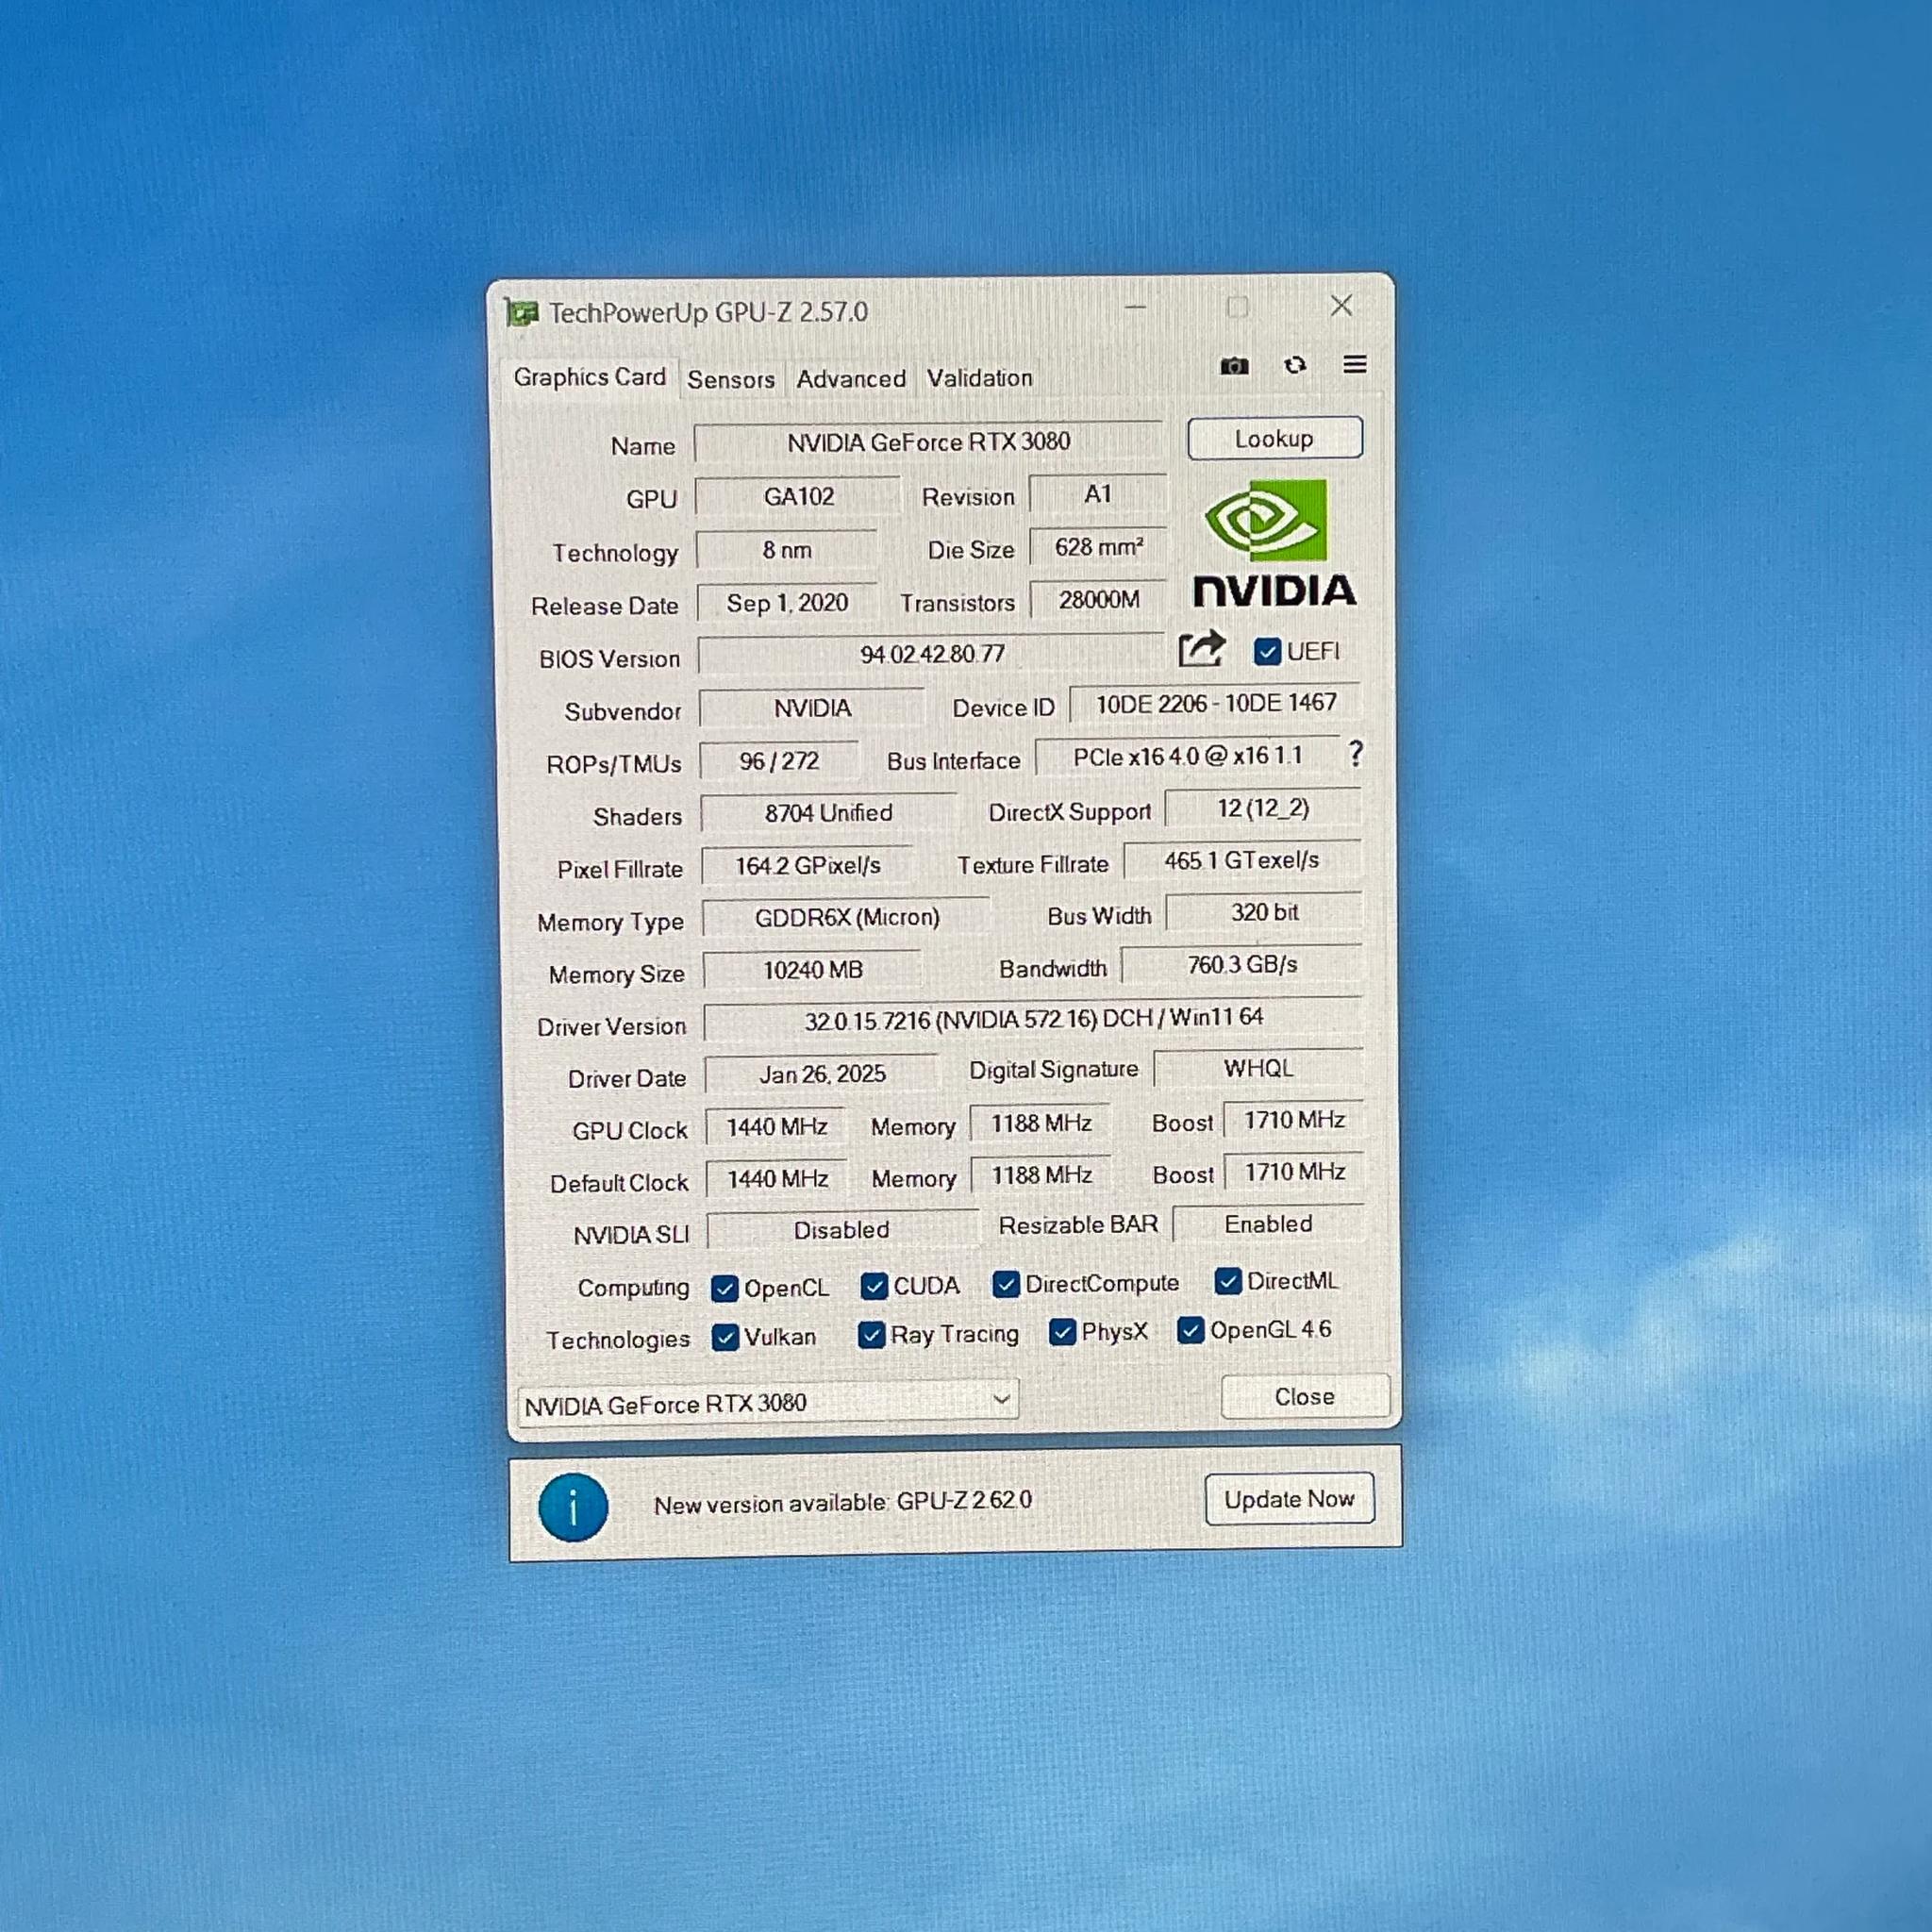This screenshot has width=1932, height=1932.
Task: Refresh GPU info via the refresh icon
Action: click(1295, 365)
